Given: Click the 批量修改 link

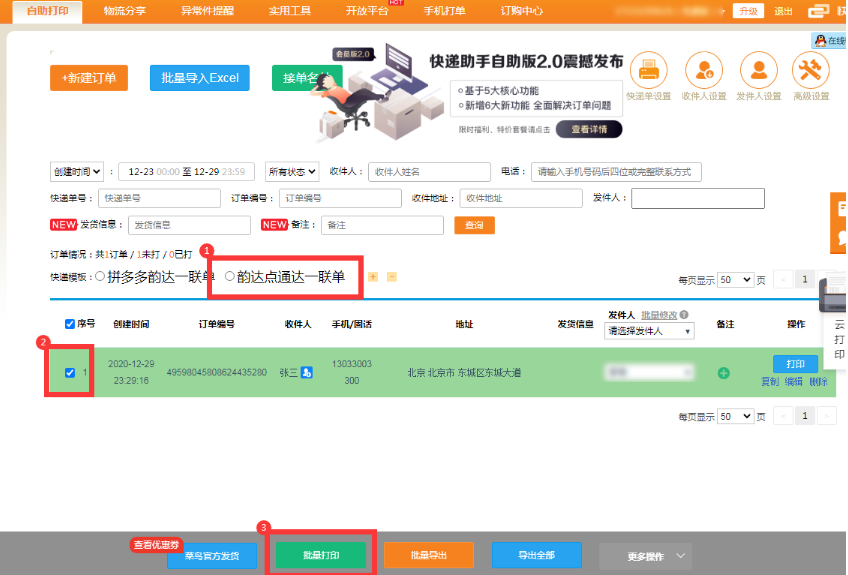Looking at the screenshot, I should pos(659,315).
